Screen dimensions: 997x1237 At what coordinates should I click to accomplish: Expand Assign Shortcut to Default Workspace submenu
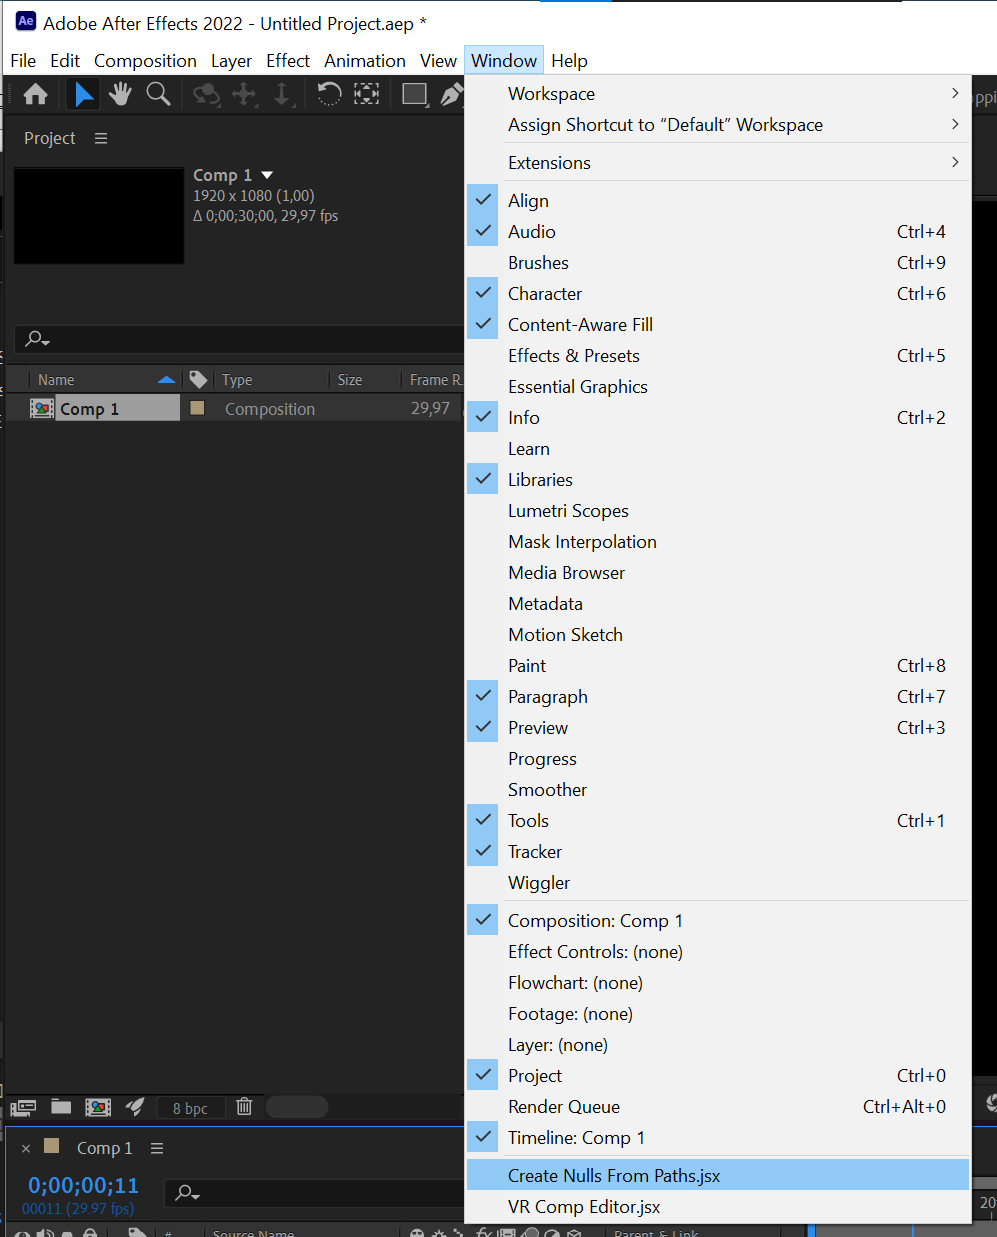718,124
